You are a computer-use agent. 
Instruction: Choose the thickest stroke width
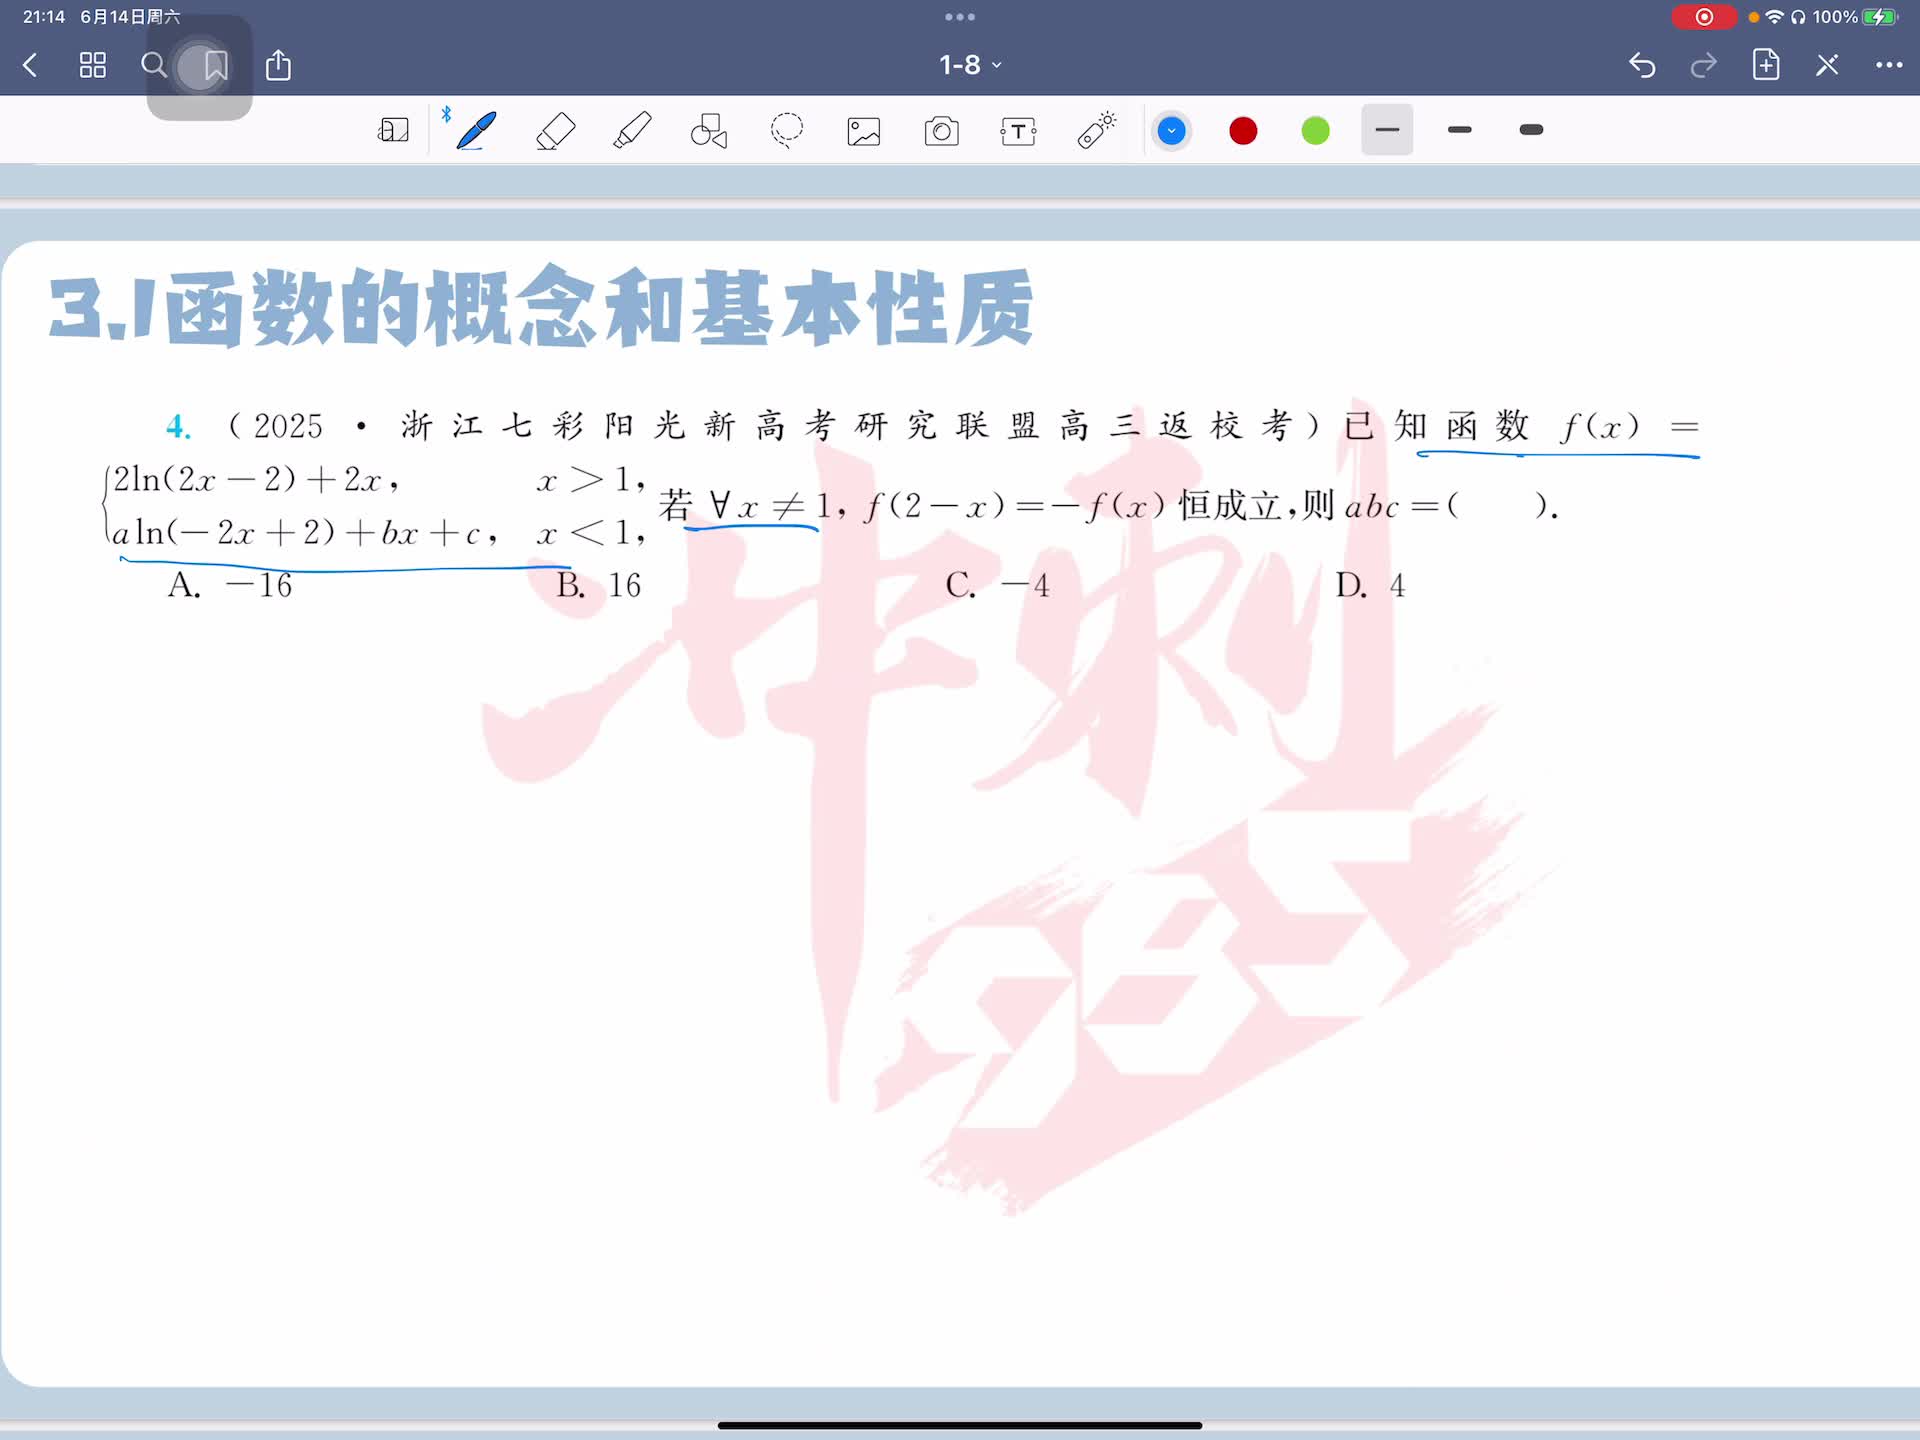click(x=1531, y=130)
